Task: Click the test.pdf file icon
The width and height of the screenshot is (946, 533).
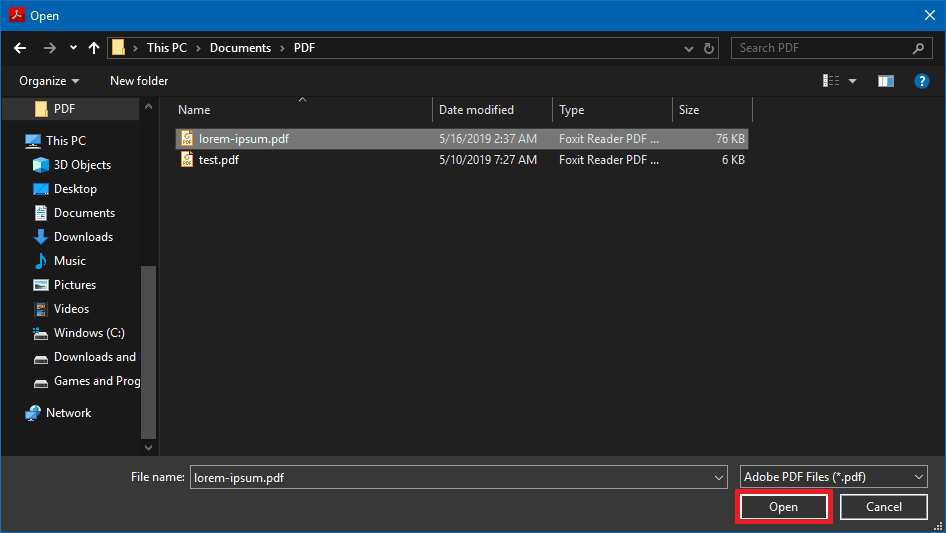Action: 187,159
